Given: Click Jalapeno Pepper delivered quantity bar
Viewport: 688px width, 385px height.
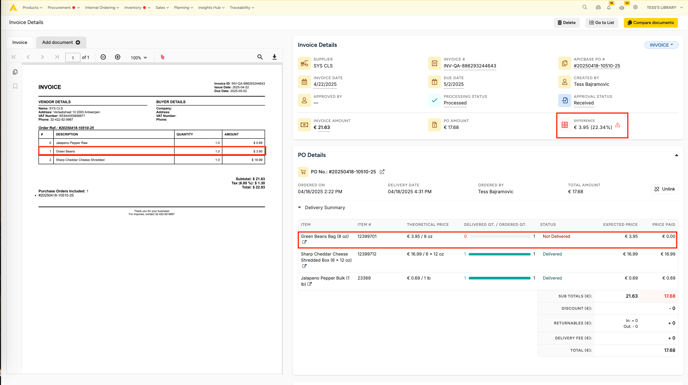Looking at the screenshot, I should [499, 278].
